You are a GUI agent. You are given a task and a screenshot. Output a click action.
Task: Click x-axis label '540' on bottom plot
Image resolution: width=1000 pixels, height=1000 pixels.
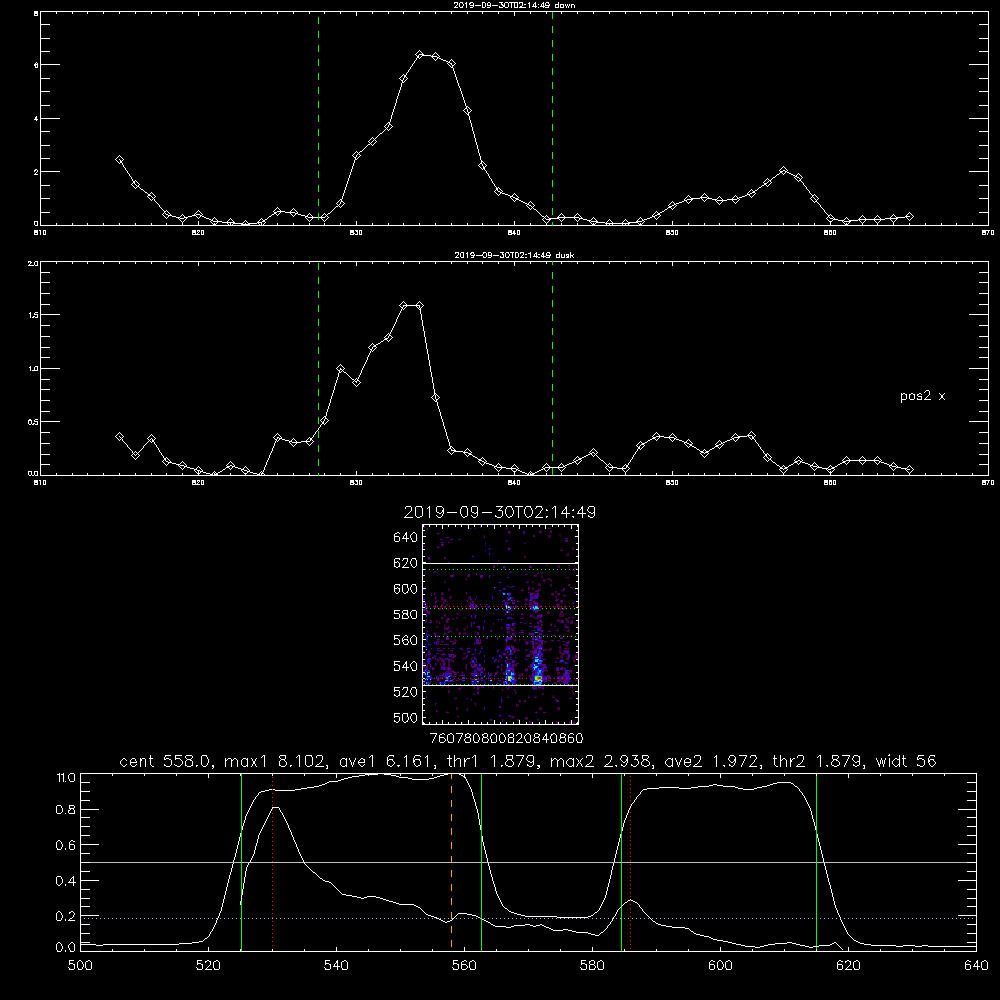(336, 966)
